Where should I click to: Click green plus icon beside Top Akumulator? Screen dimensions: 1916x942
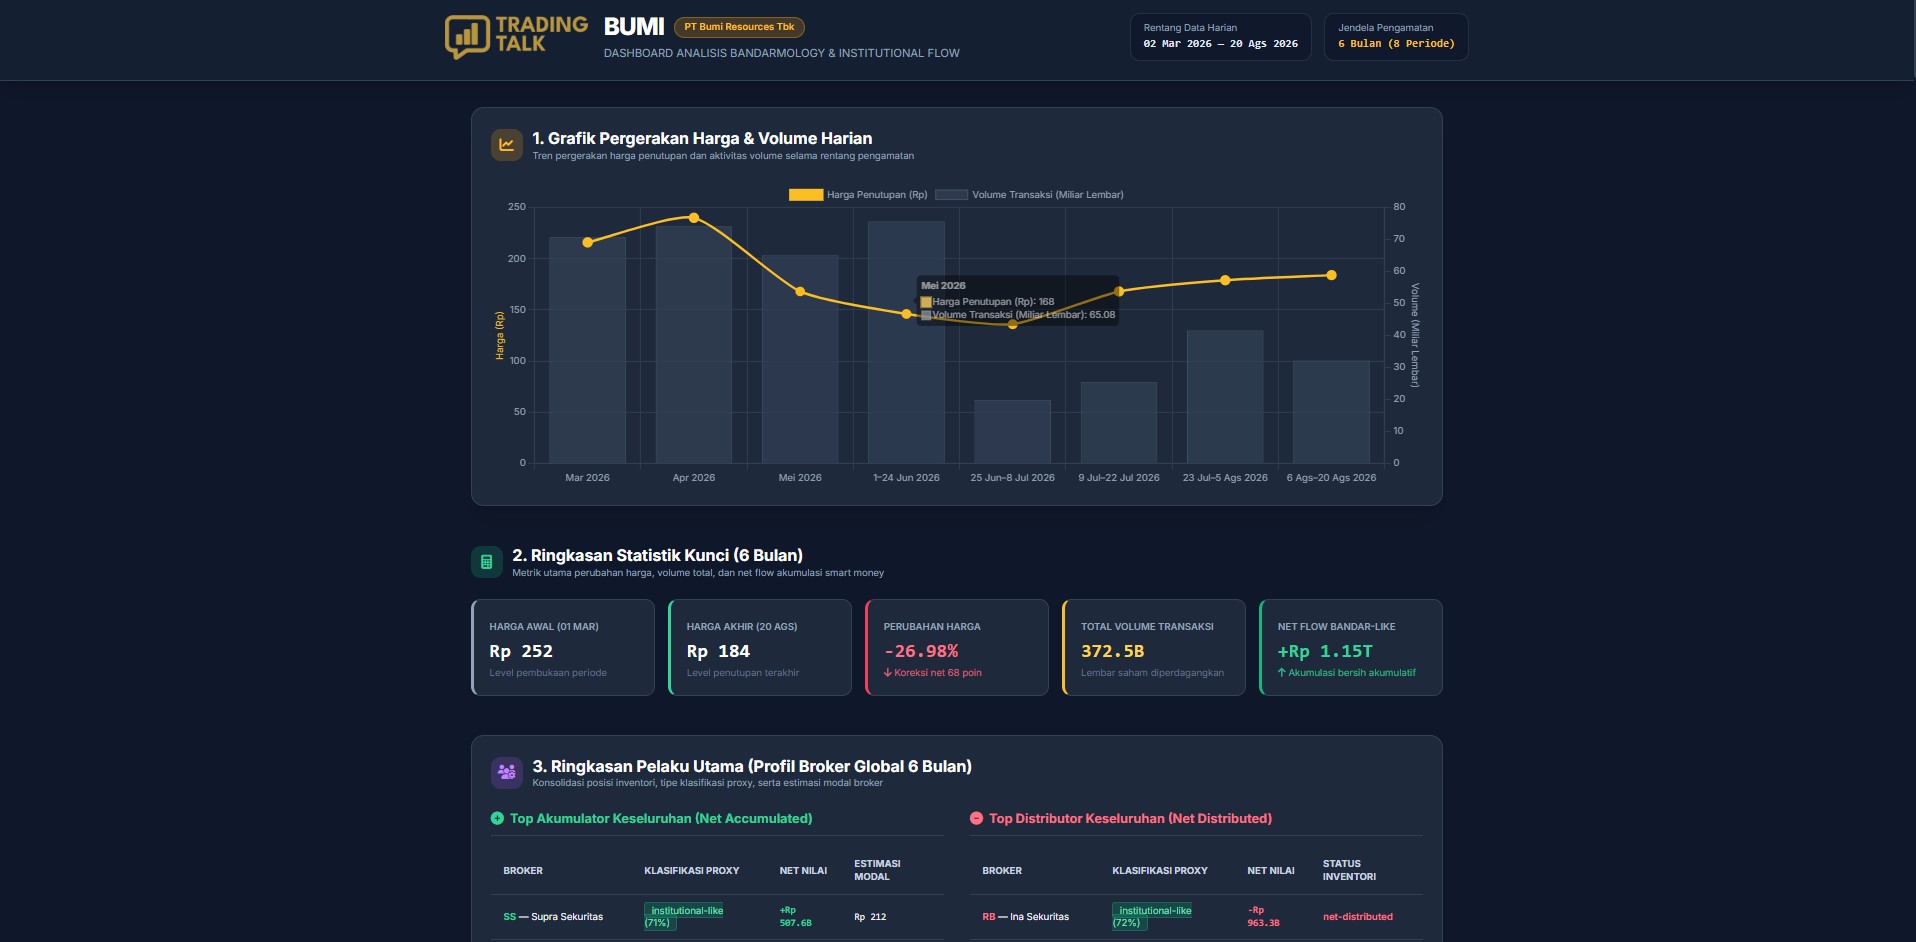[497, 818]
